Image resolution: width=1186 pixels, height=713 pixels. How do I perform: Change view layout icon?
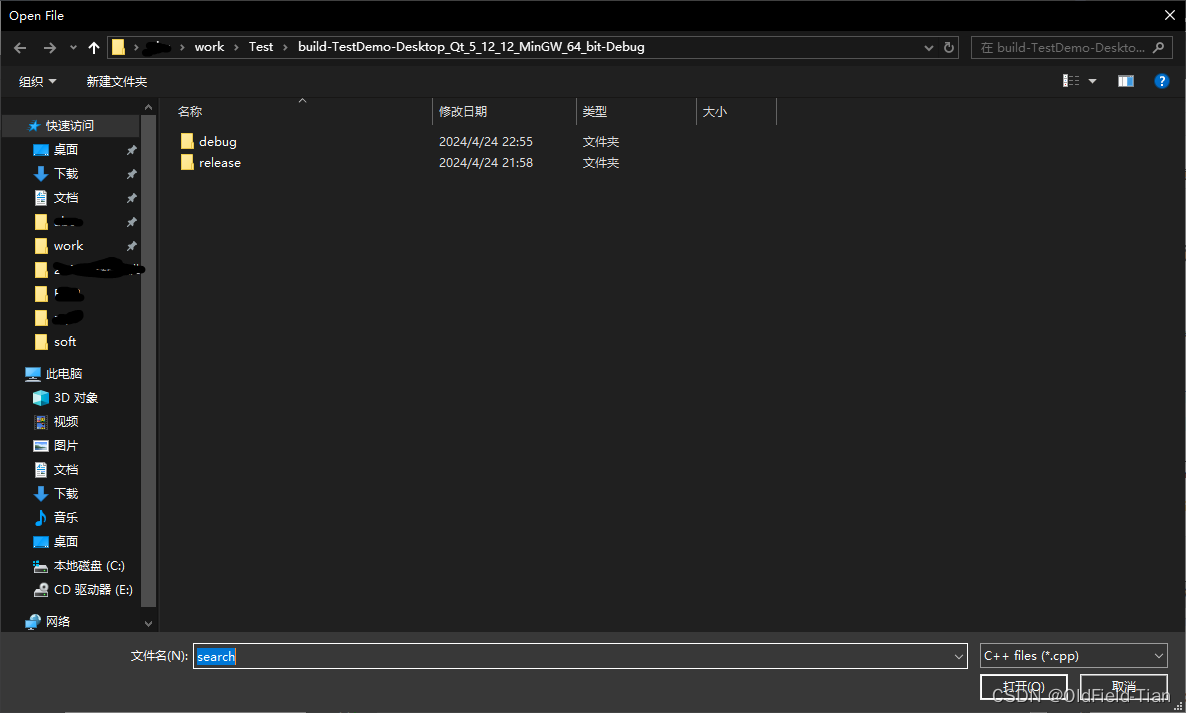tap(1071, 81)
